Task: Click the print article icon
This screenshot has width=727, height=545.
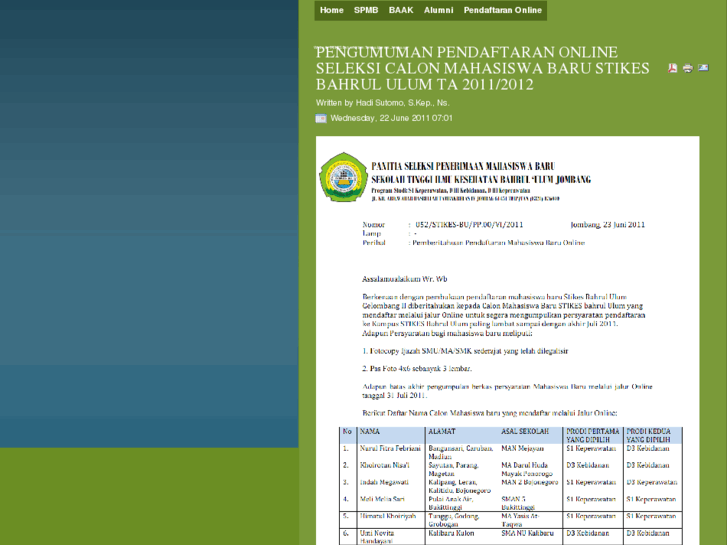Action: pyautogui.click(x=688, y=68)
